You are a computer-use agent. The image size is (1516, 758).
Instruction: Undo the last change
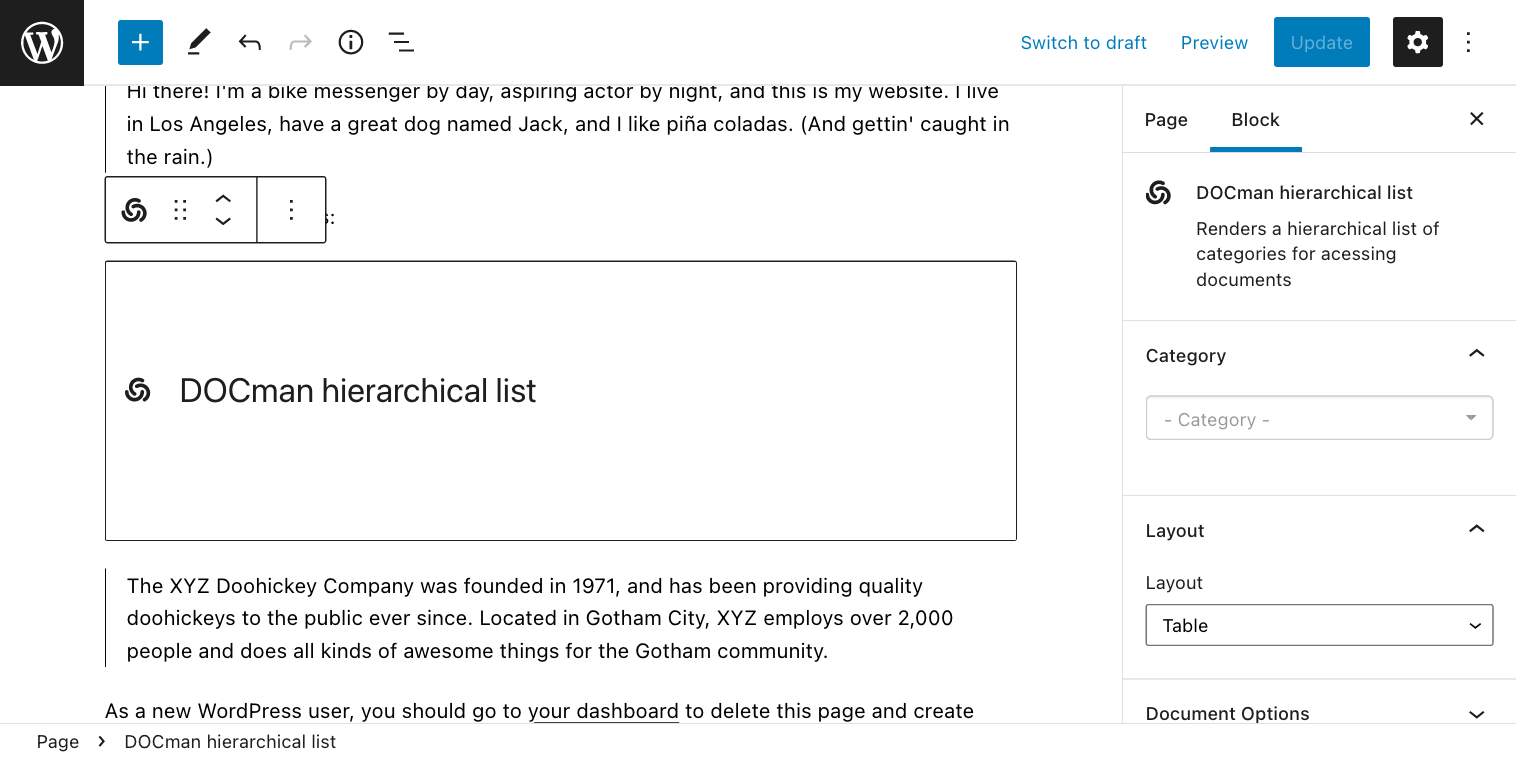coord(250,42)
